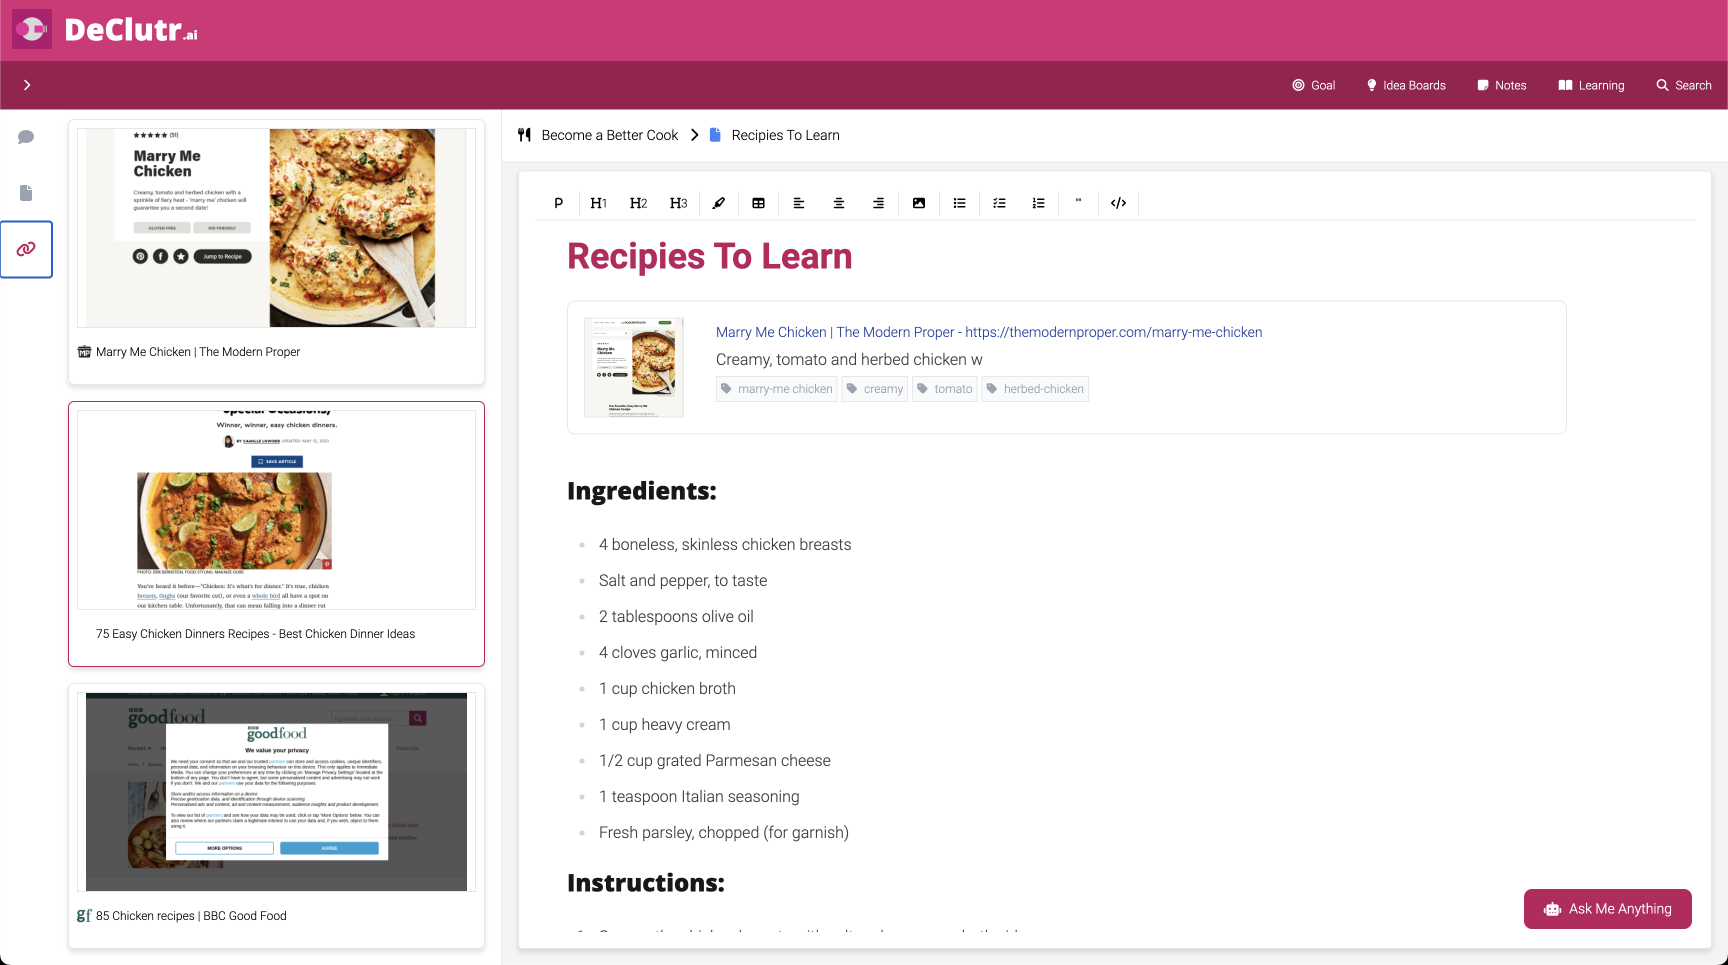
Task: Click '1/2 cup grated Parmesan cheese' line
Action: (x=715, y=761)
